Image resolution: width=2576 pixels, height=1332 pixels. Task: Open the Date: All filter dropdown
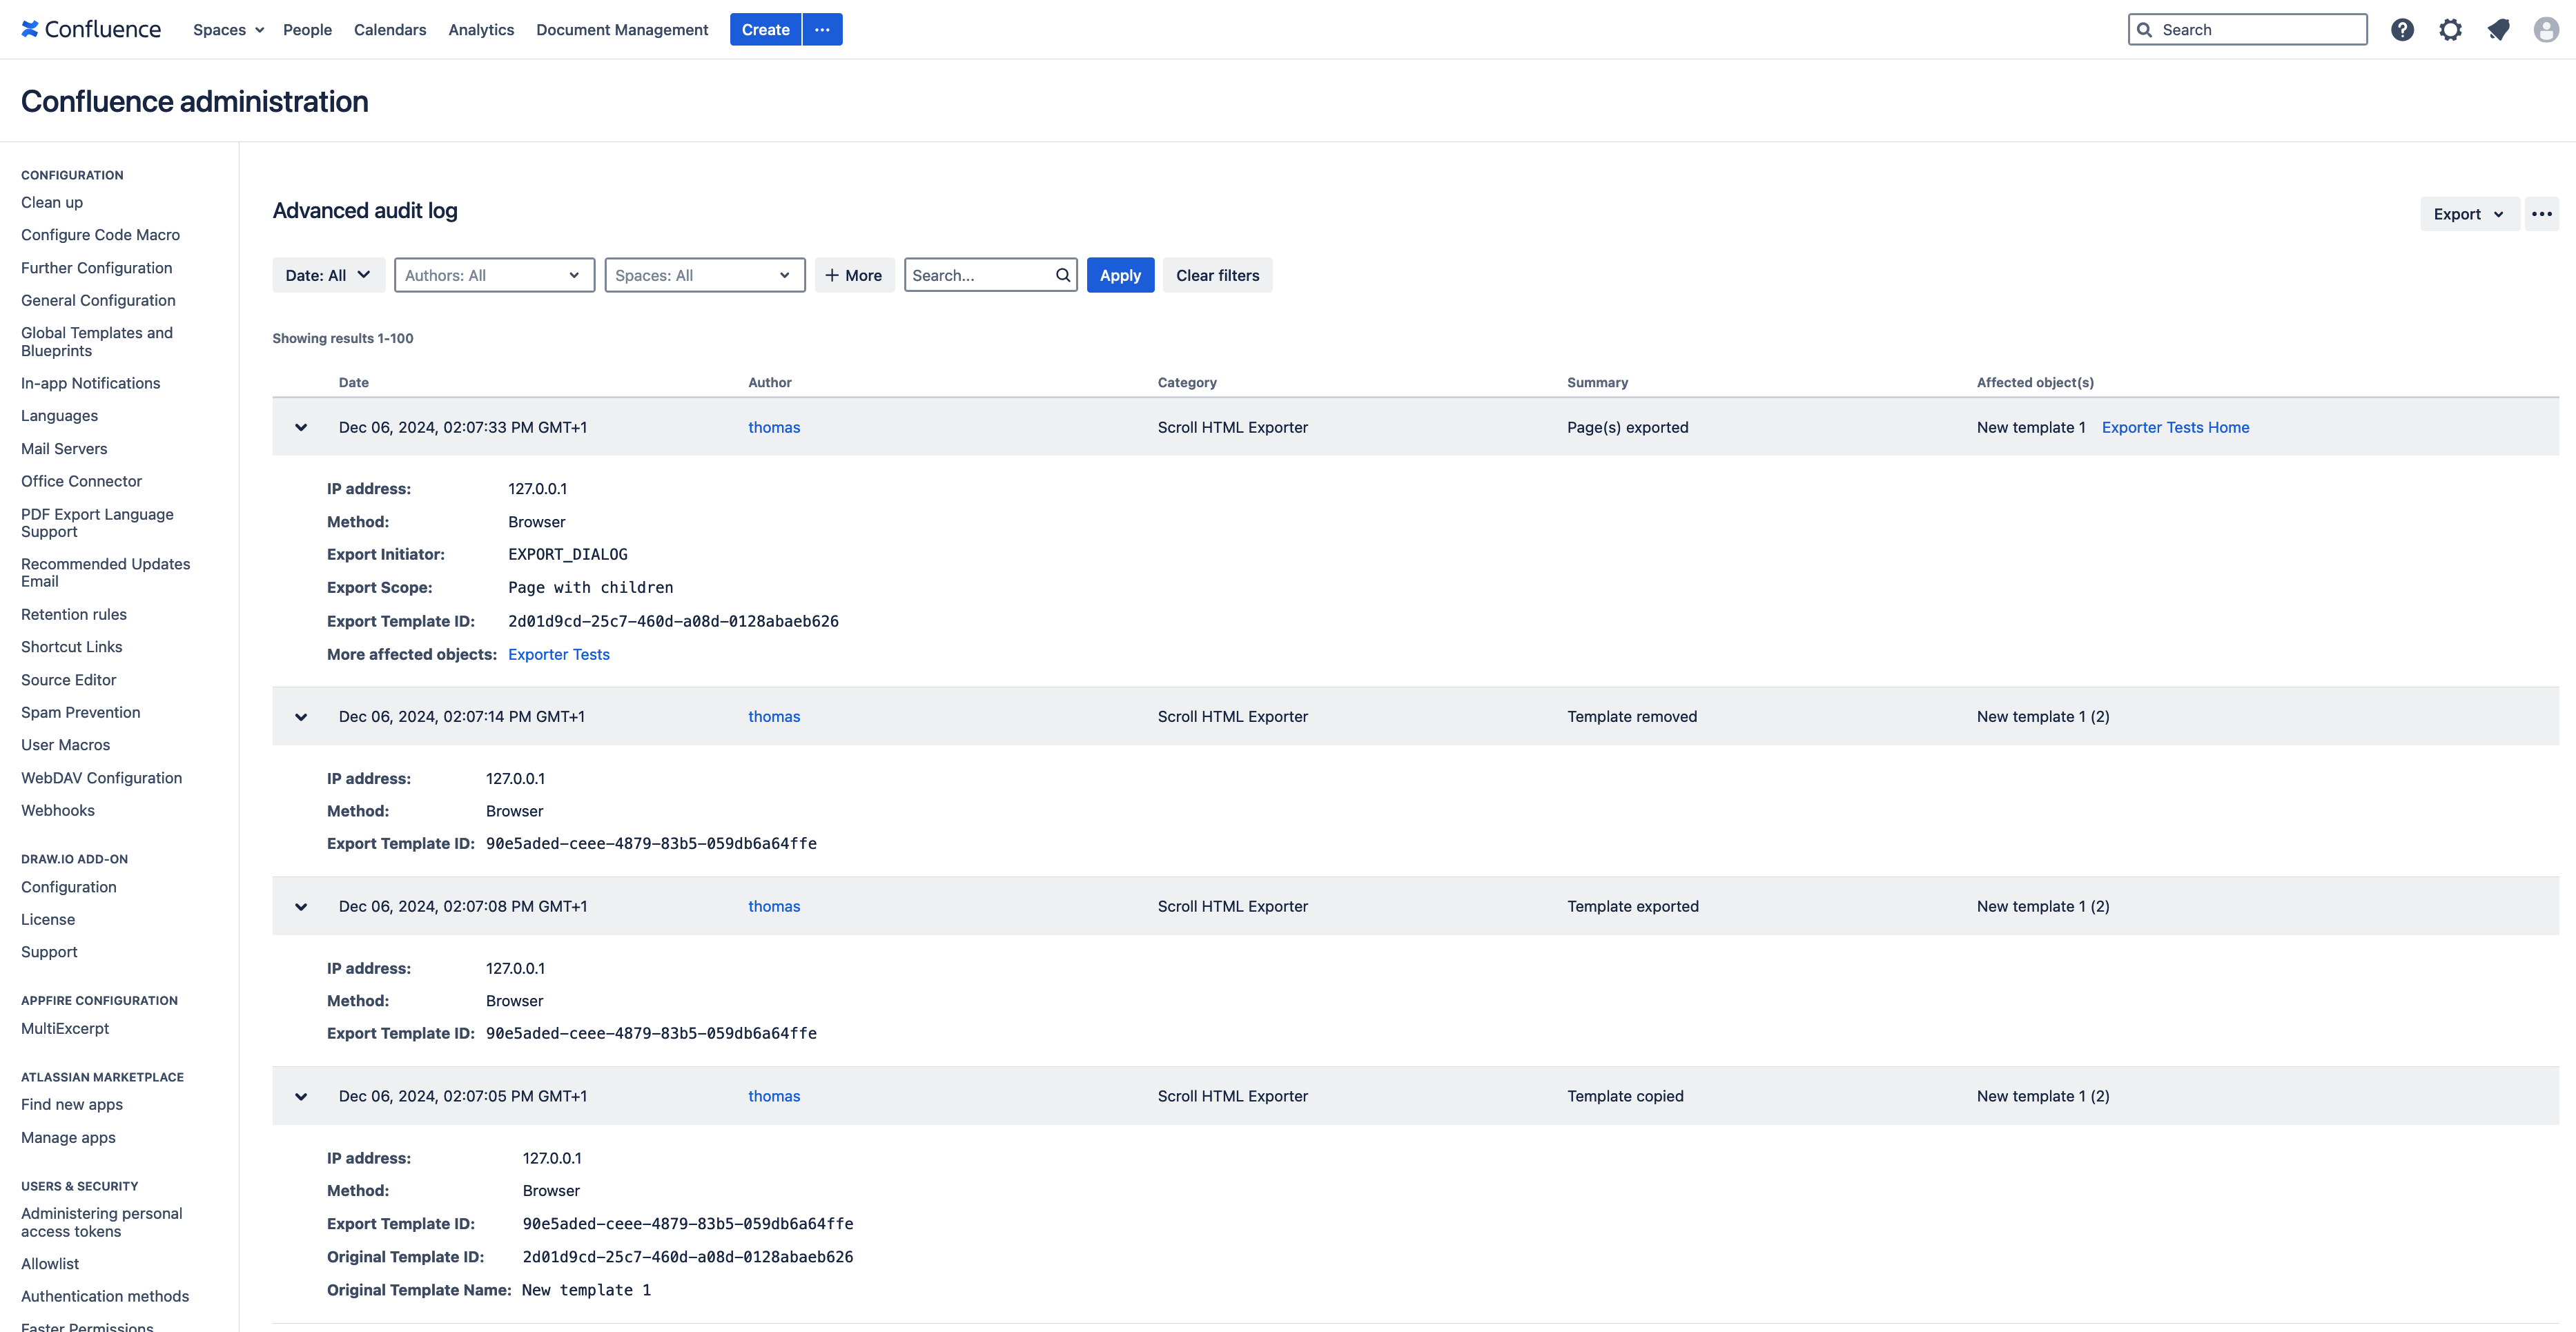pyautogui.click(x=328, y=275)
